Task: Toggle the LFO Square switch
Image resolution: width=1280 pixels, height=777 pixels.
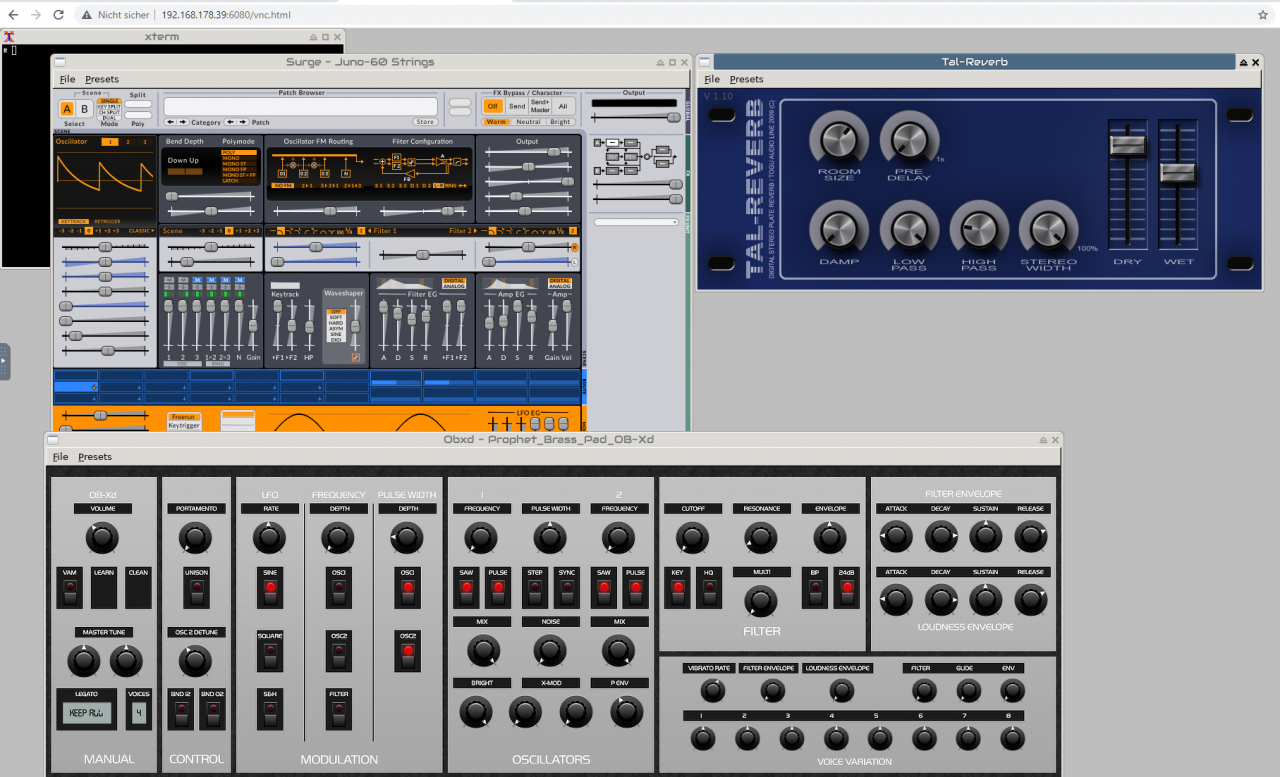Action: tap(269, 656)
